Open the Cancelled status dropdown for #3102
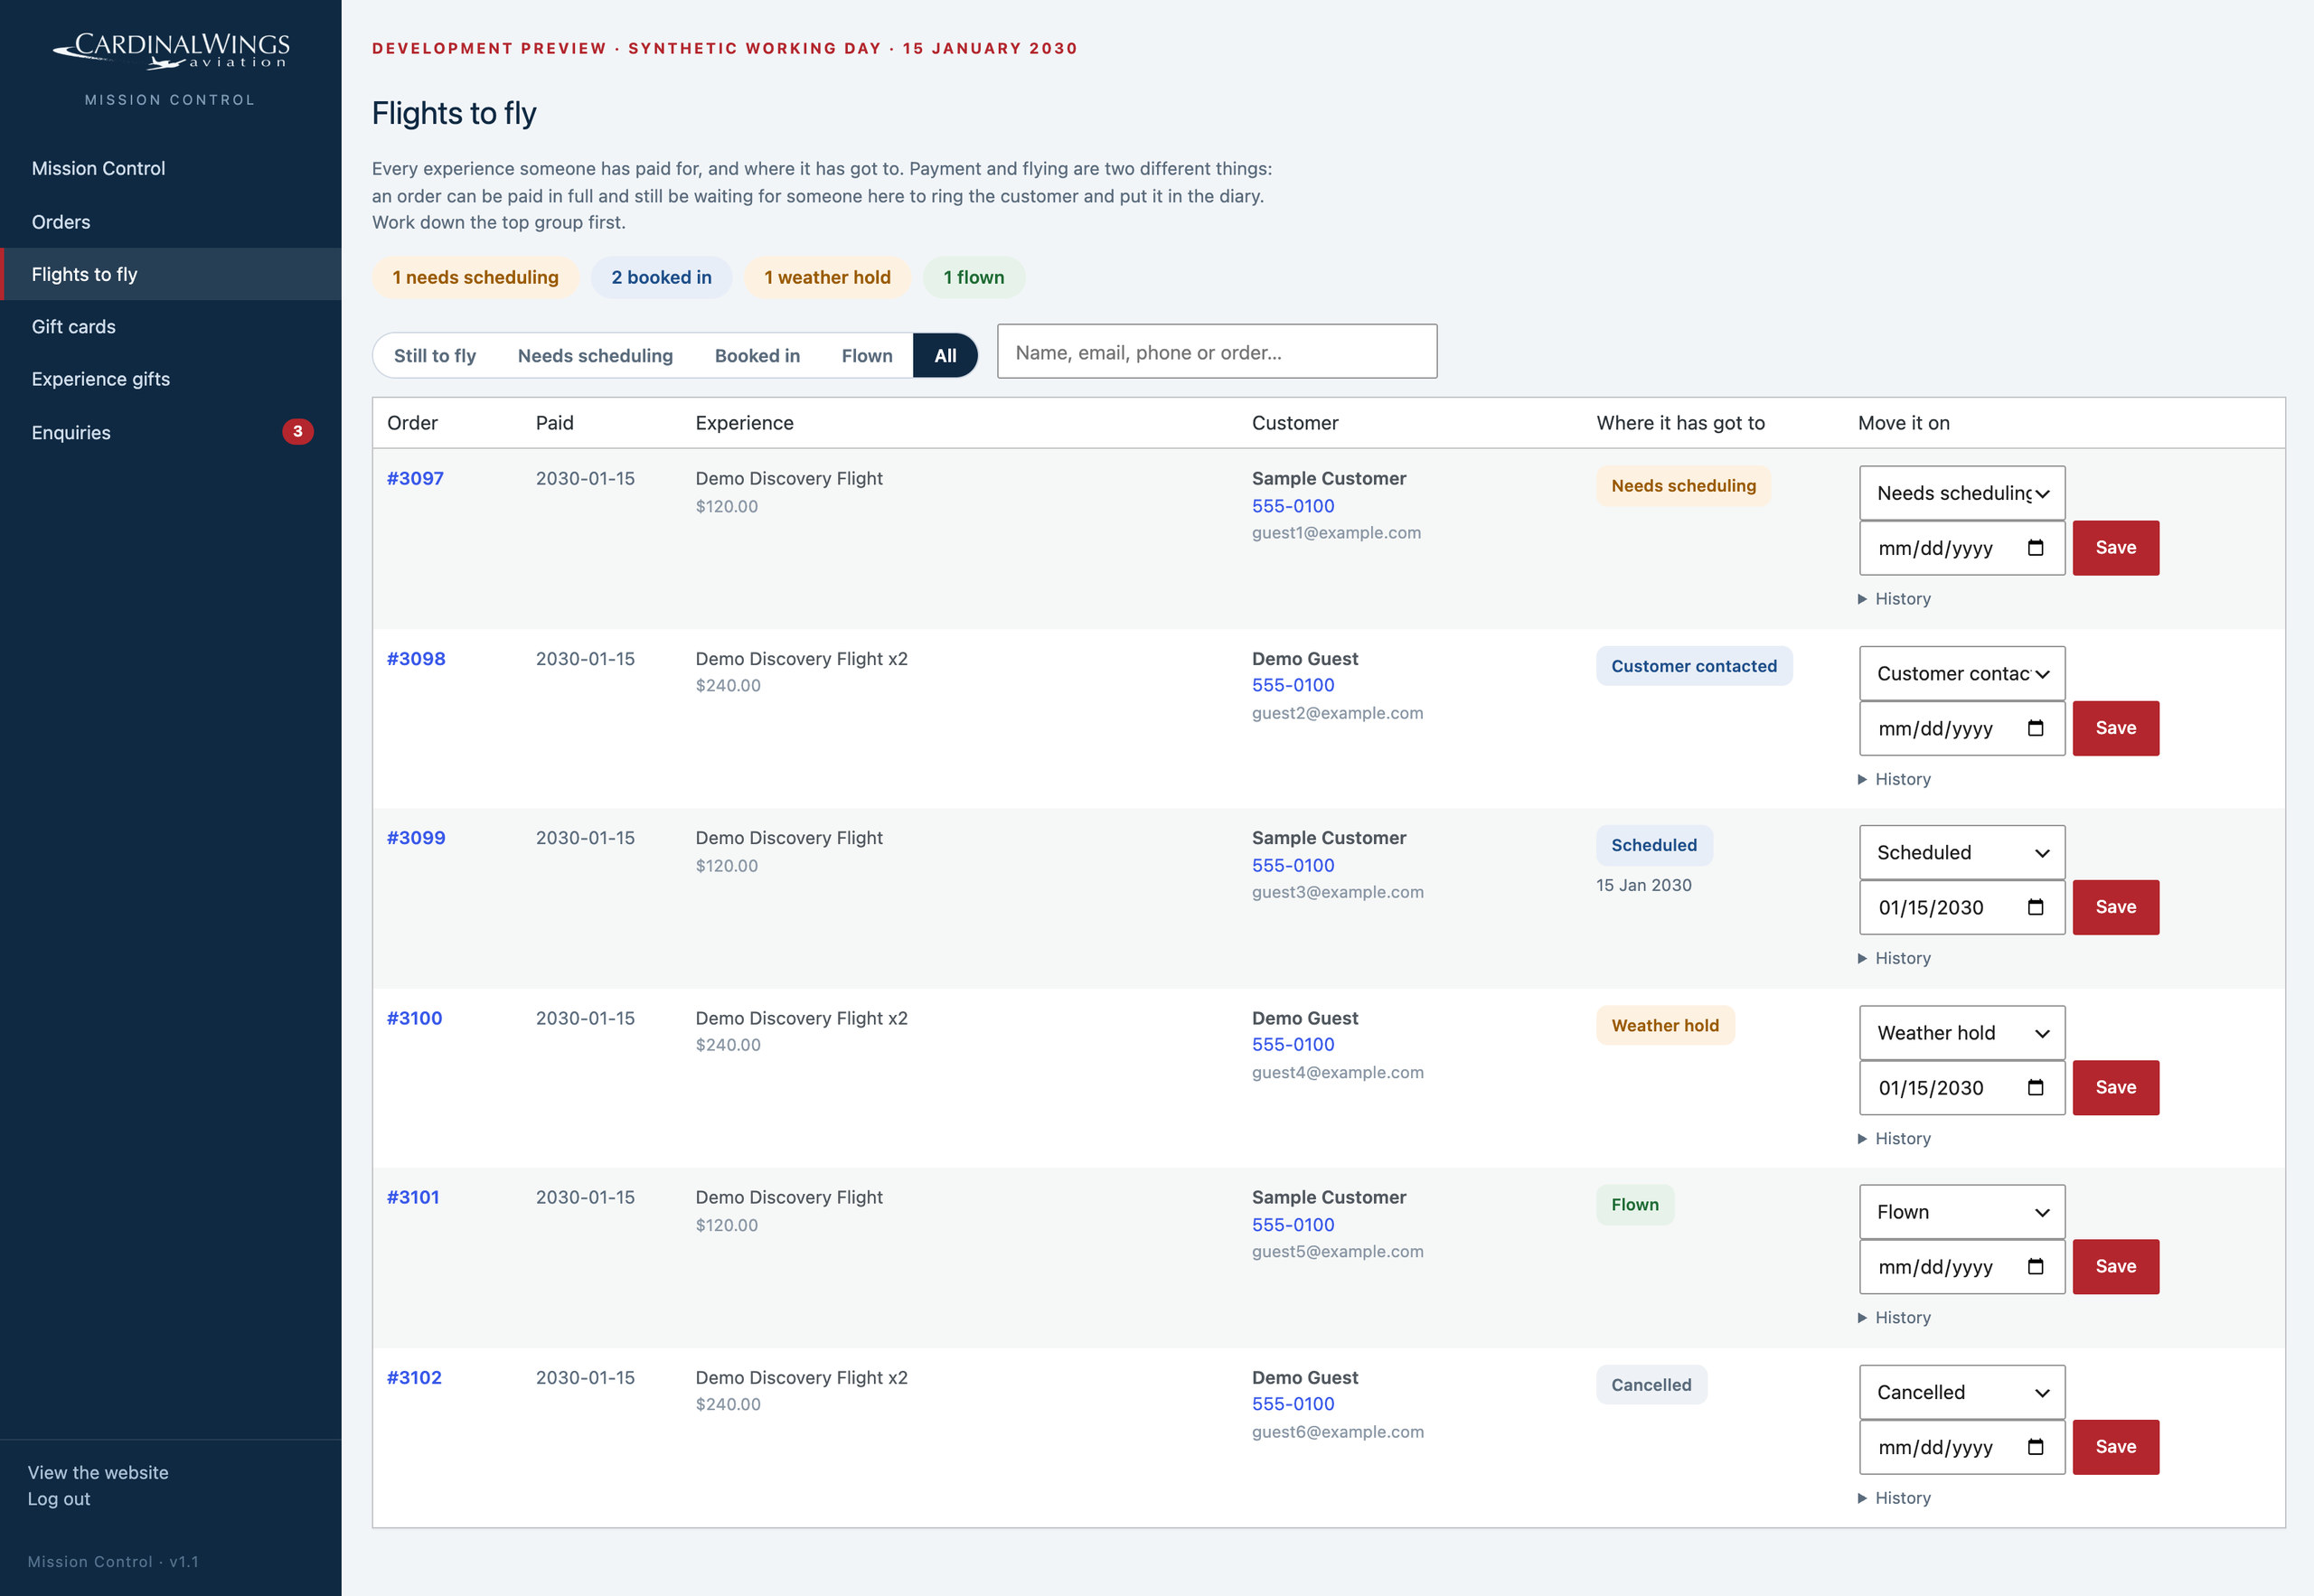The height and width of the screenshot is (1596, 2314). (1962, 1392)
